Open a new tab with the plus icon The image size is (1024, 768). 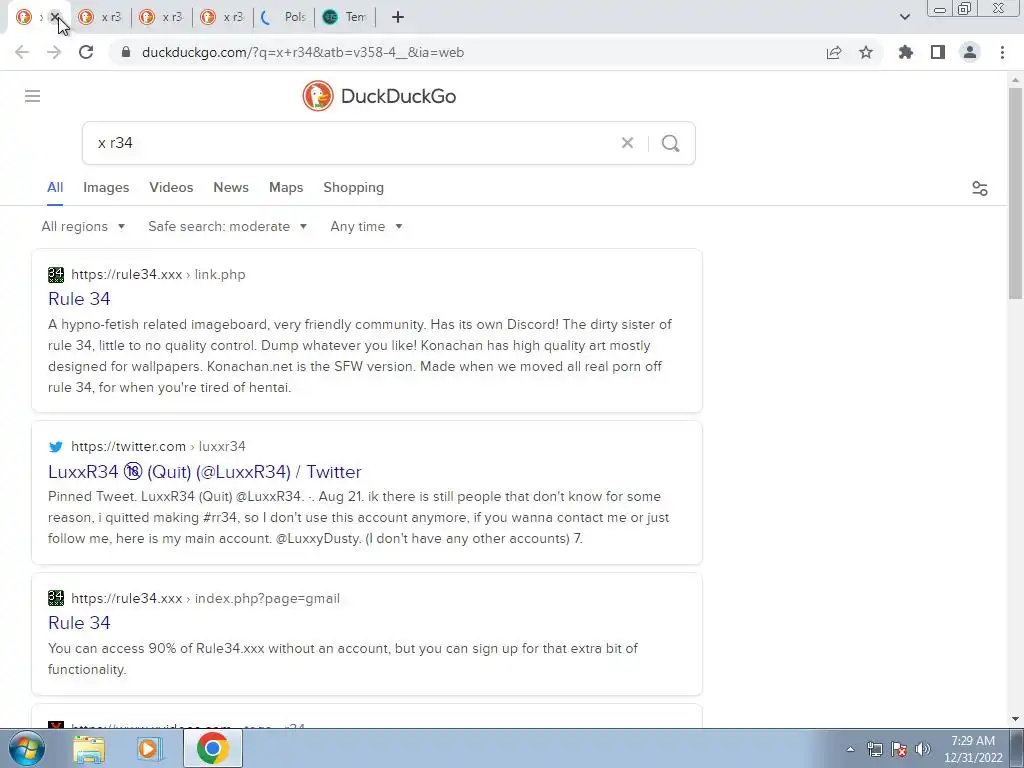(398, 17)
